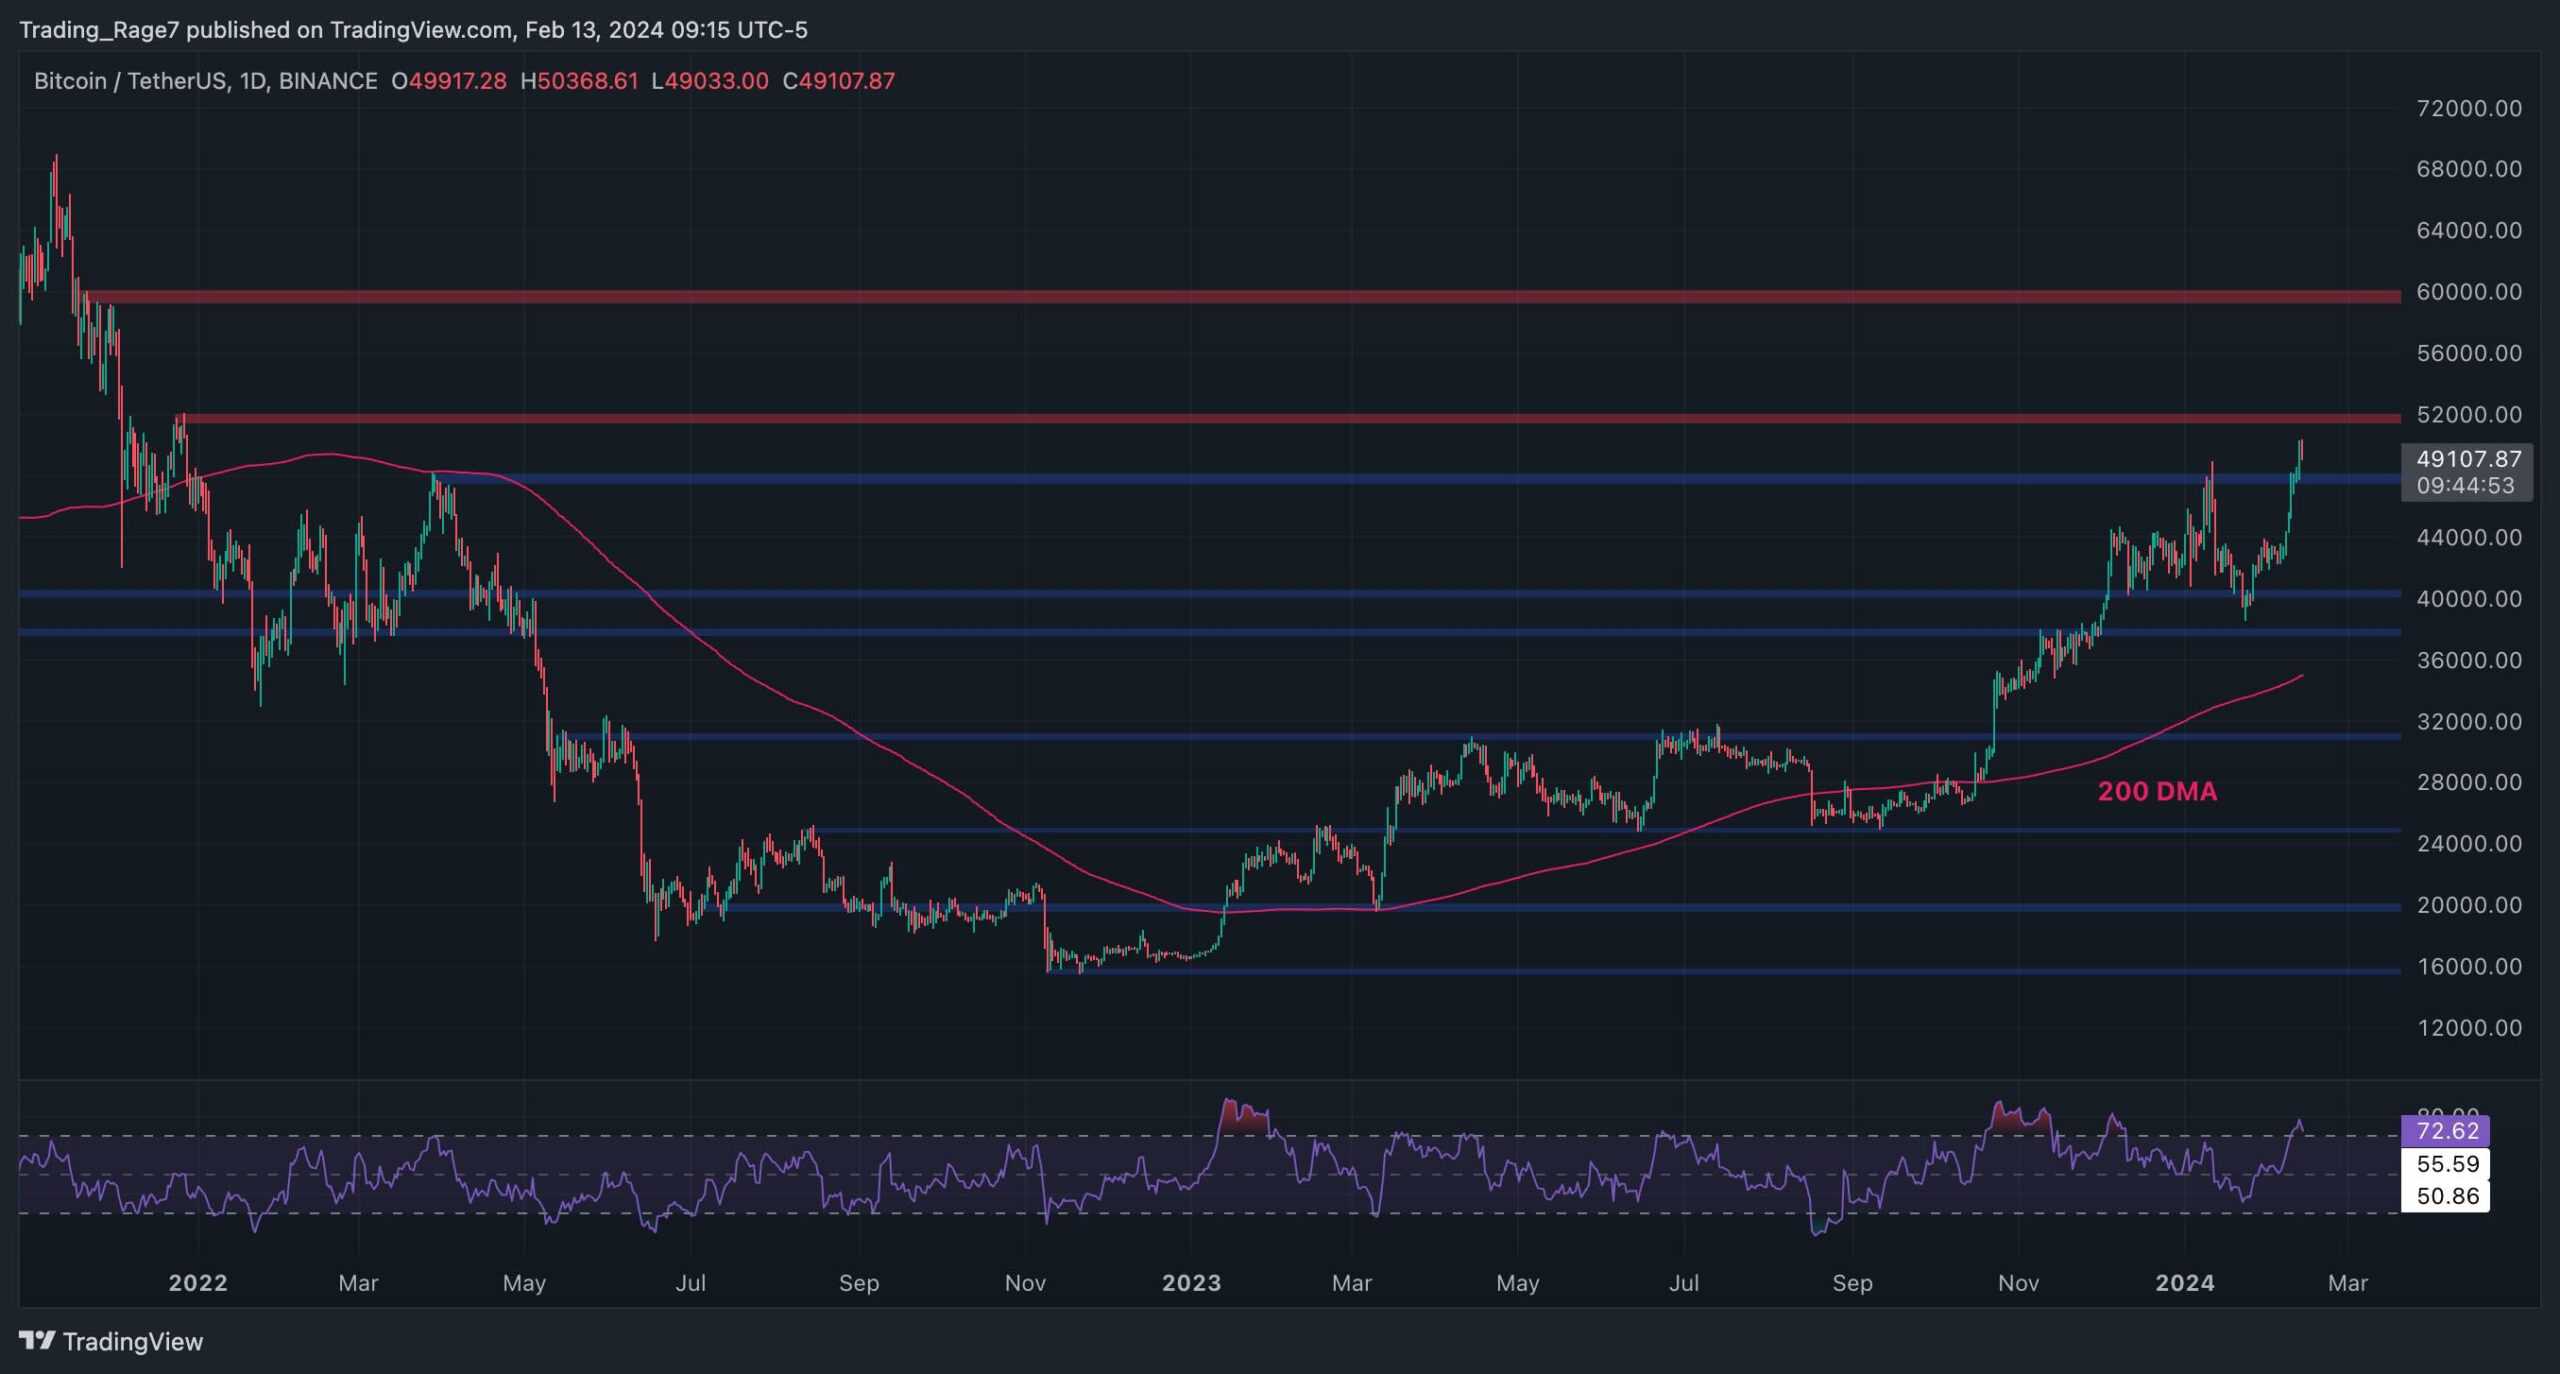The image size is (2560, 1374).
Task: Click the RSI label 50.86
Action: [x=2447, y=1195]
